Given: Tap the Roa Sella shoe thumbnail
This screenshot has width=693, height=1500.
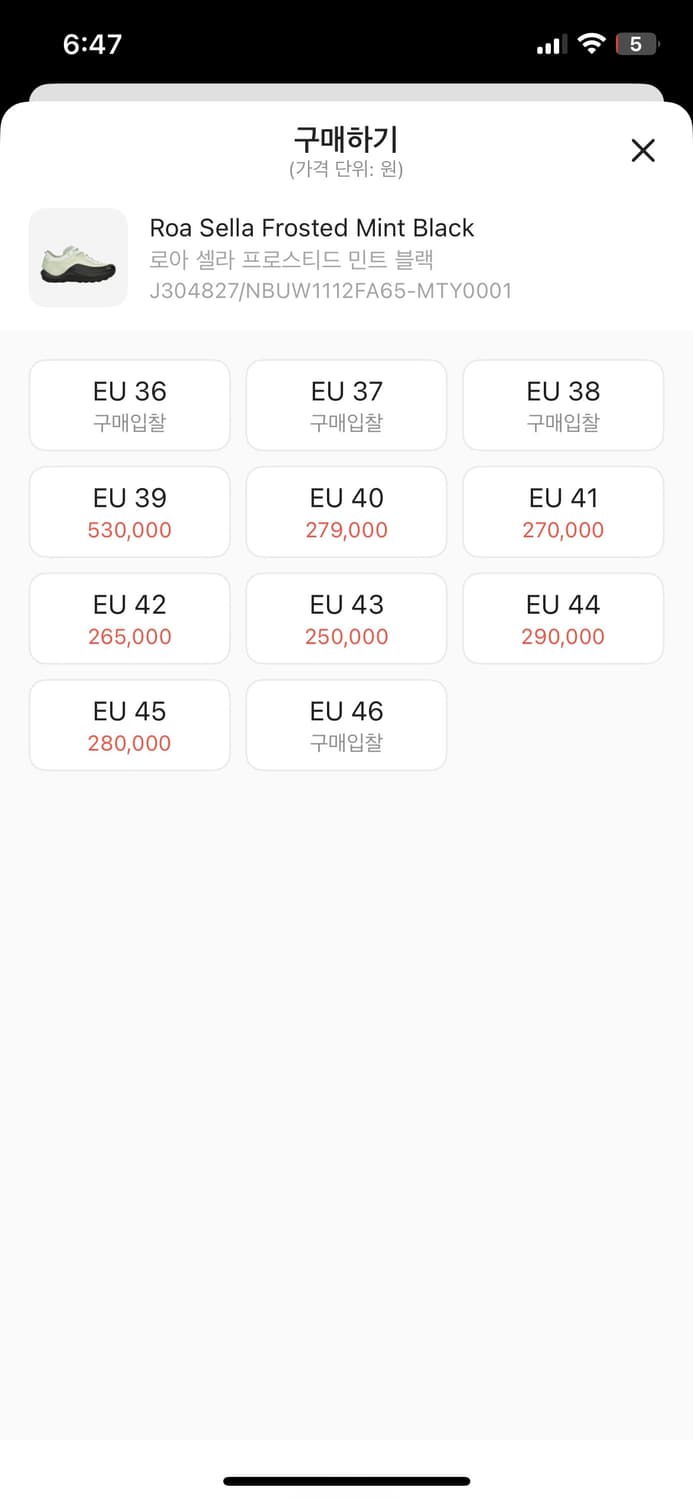Looking at the screenshot, I should 78,258.
